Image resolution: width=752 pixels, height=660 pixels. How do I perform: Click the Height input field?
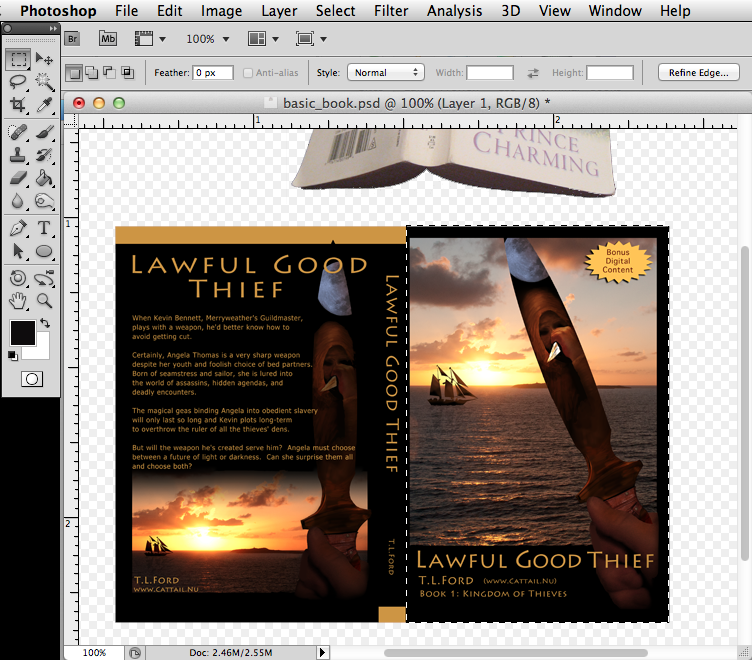(x=610, y=73)
